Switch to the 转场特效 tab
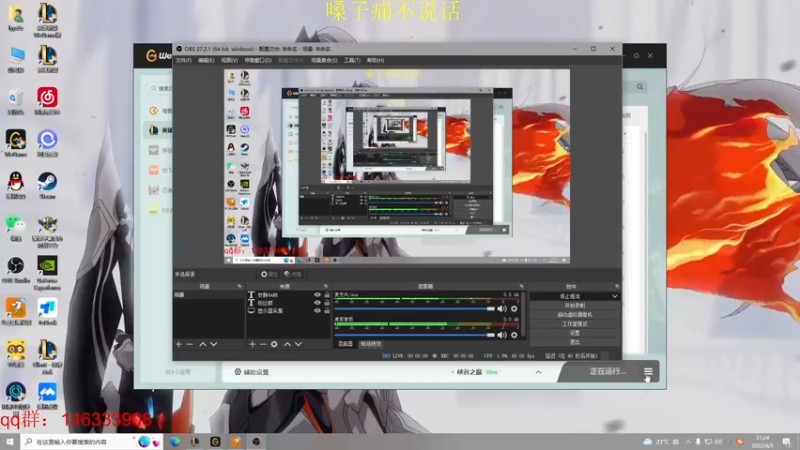800x450 pixels. [x=371, y=344]
